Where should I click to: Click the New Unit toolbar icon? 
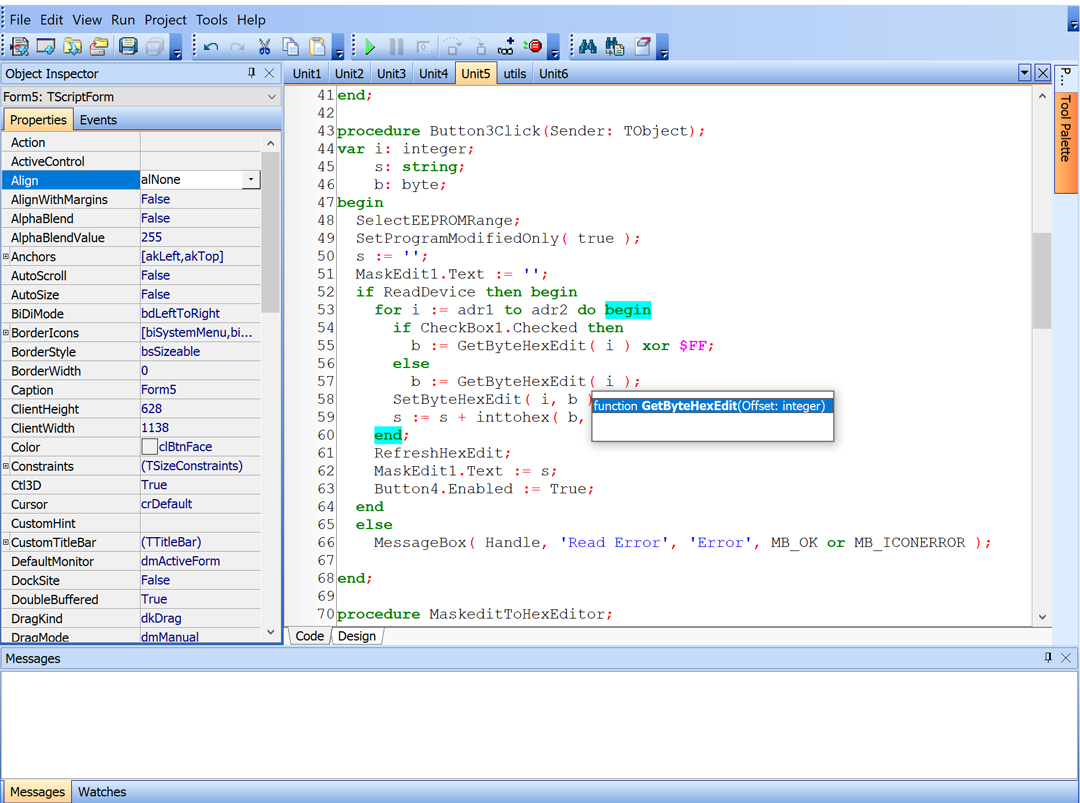19,46
